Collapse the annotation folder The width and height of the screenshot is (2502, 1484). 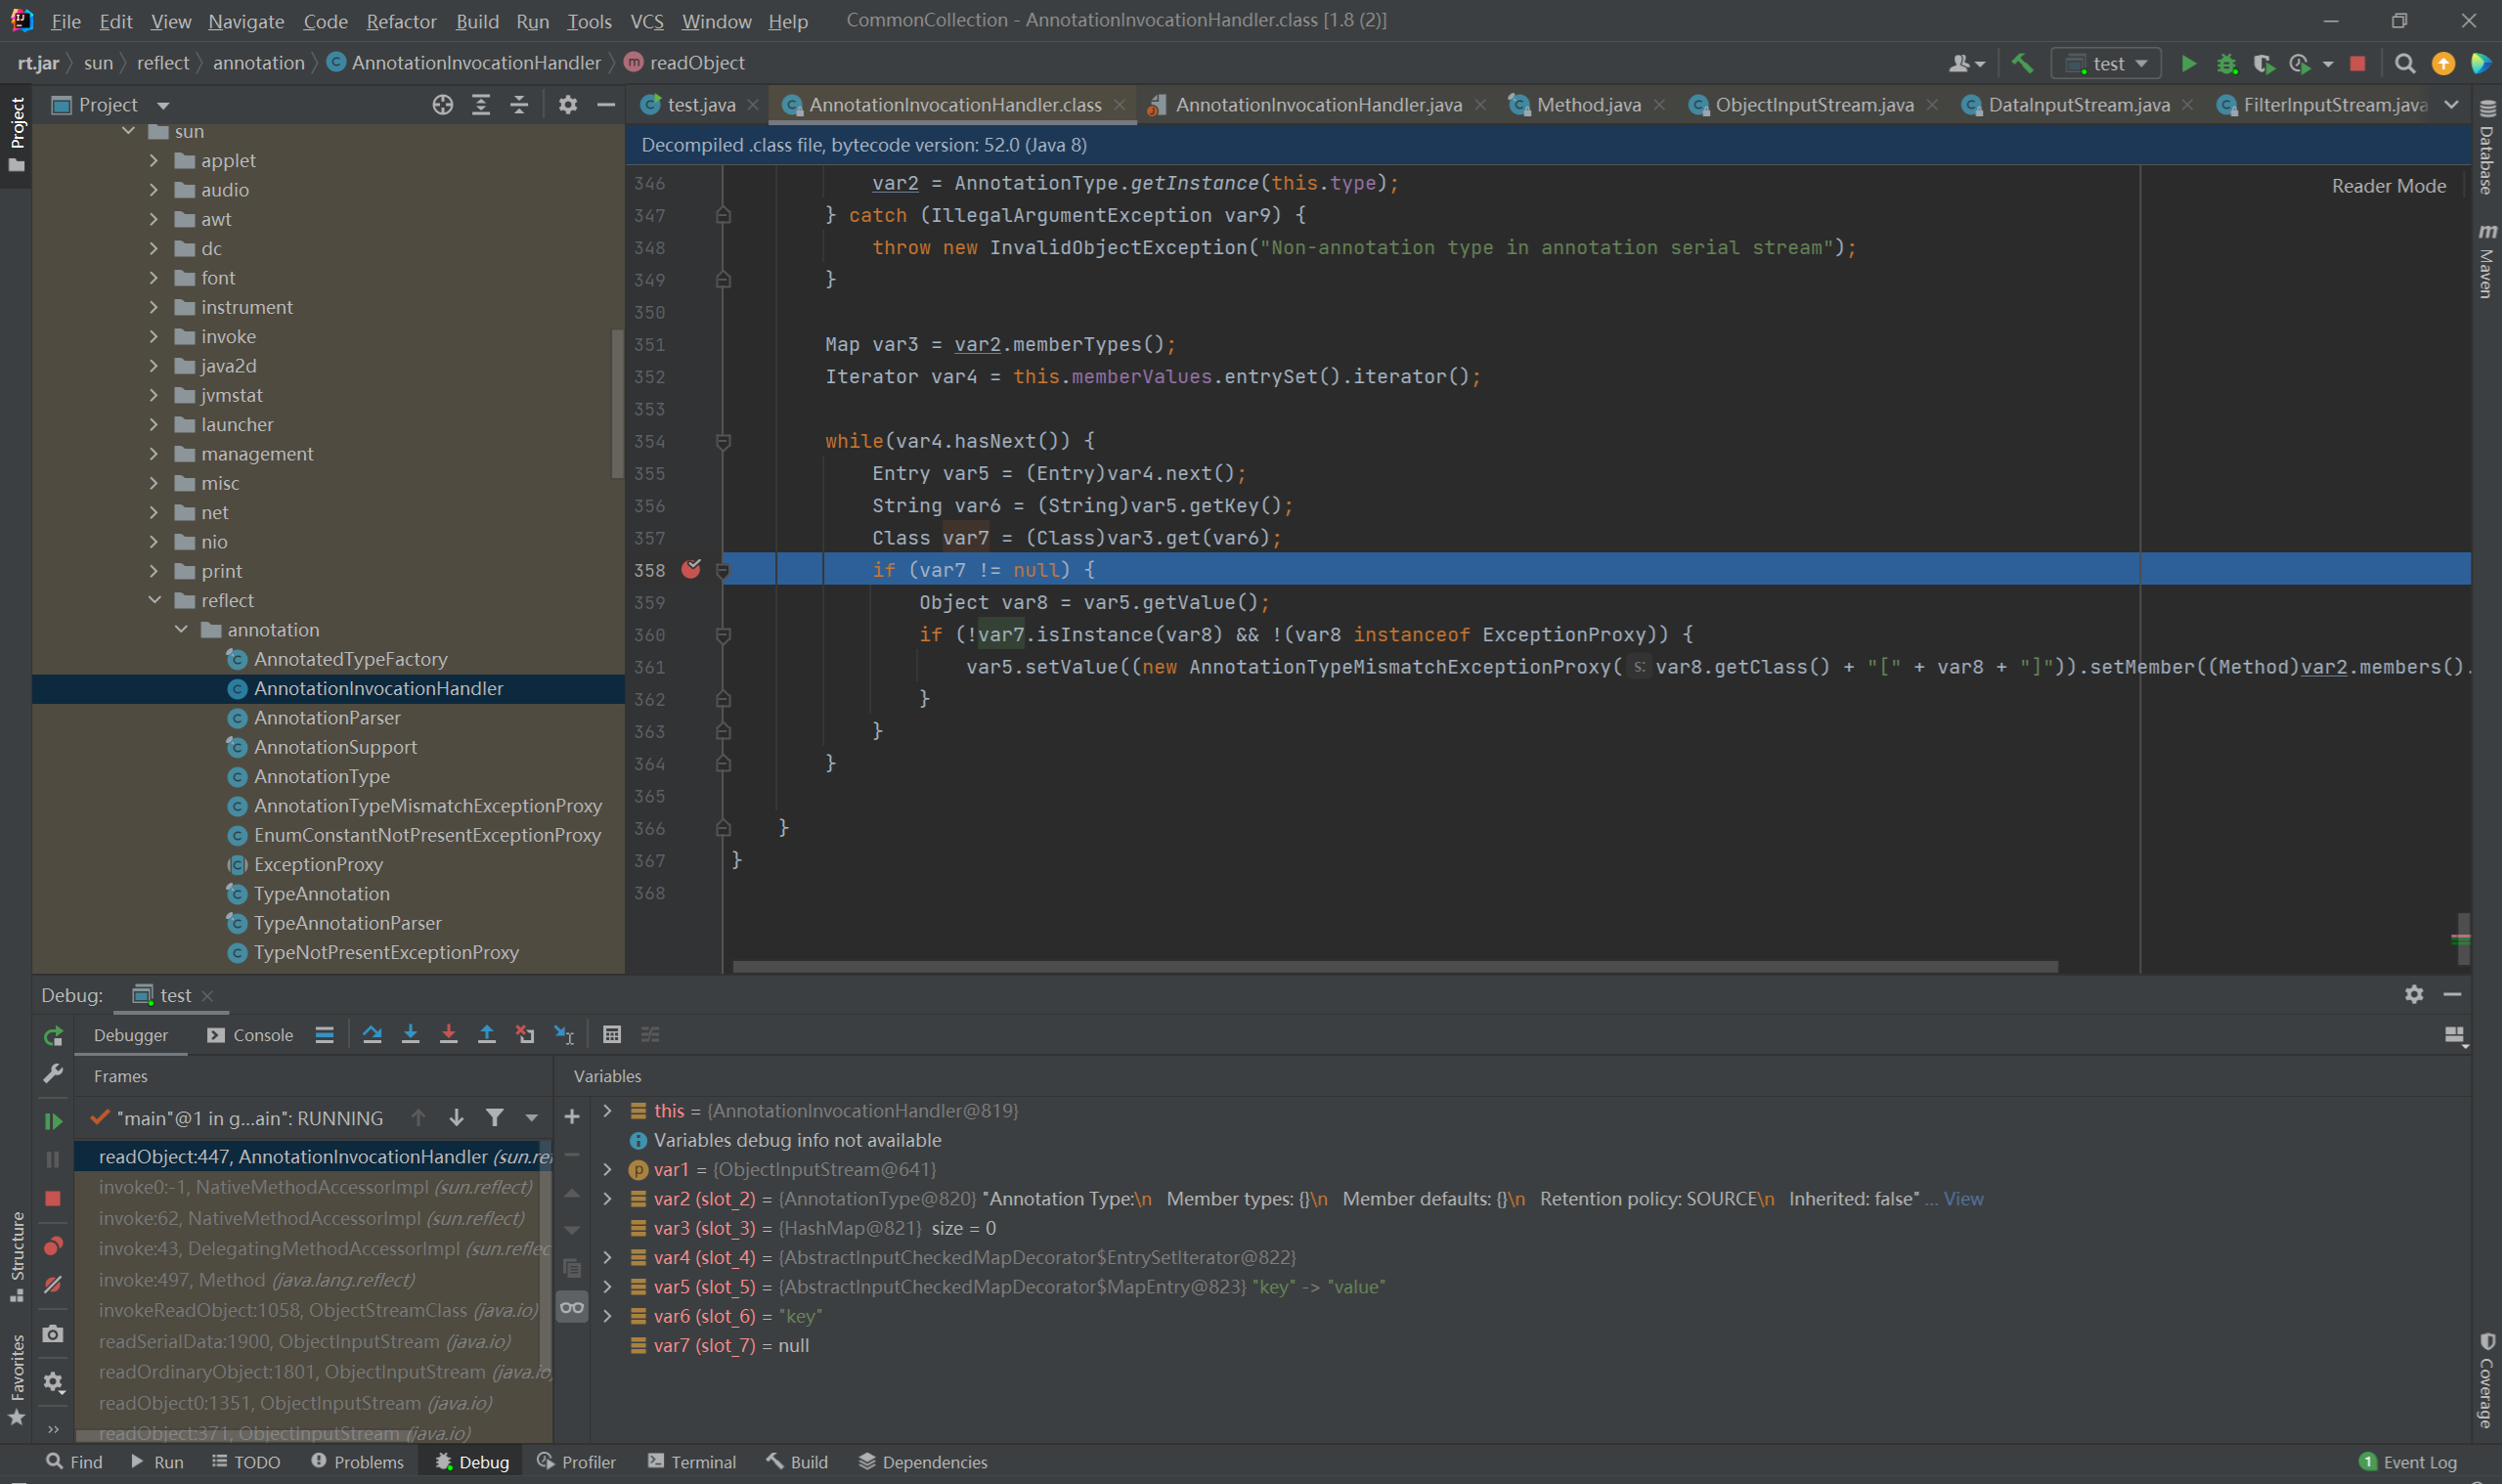pyautogui.click(x=181, y=629)
